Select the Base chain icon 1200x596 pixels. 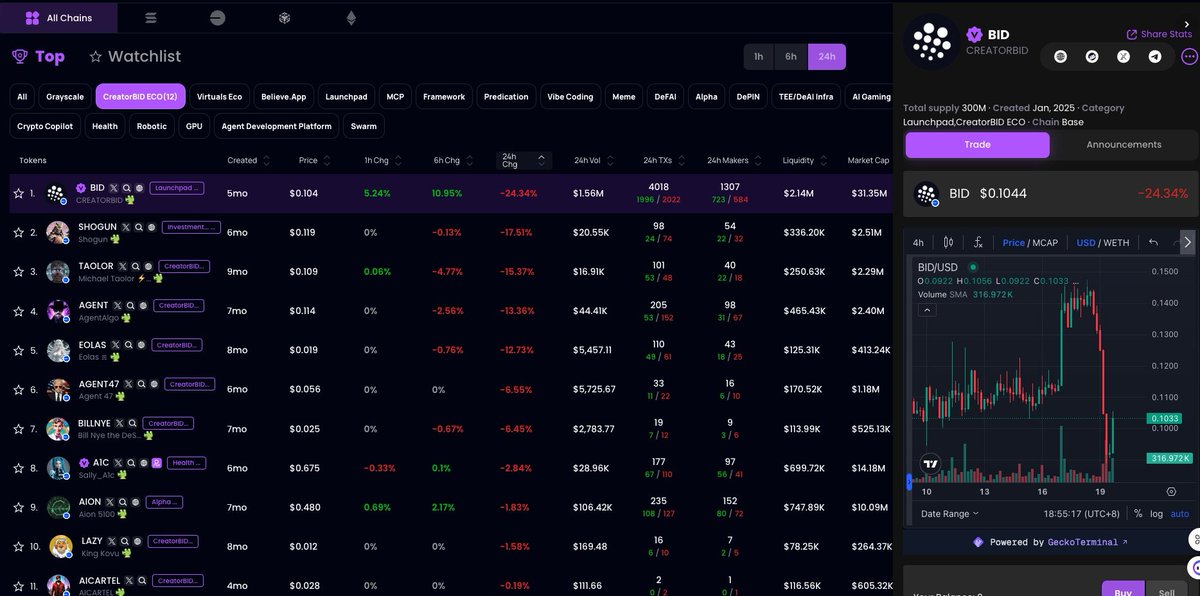pyautogui.click(x=218, y=18)
